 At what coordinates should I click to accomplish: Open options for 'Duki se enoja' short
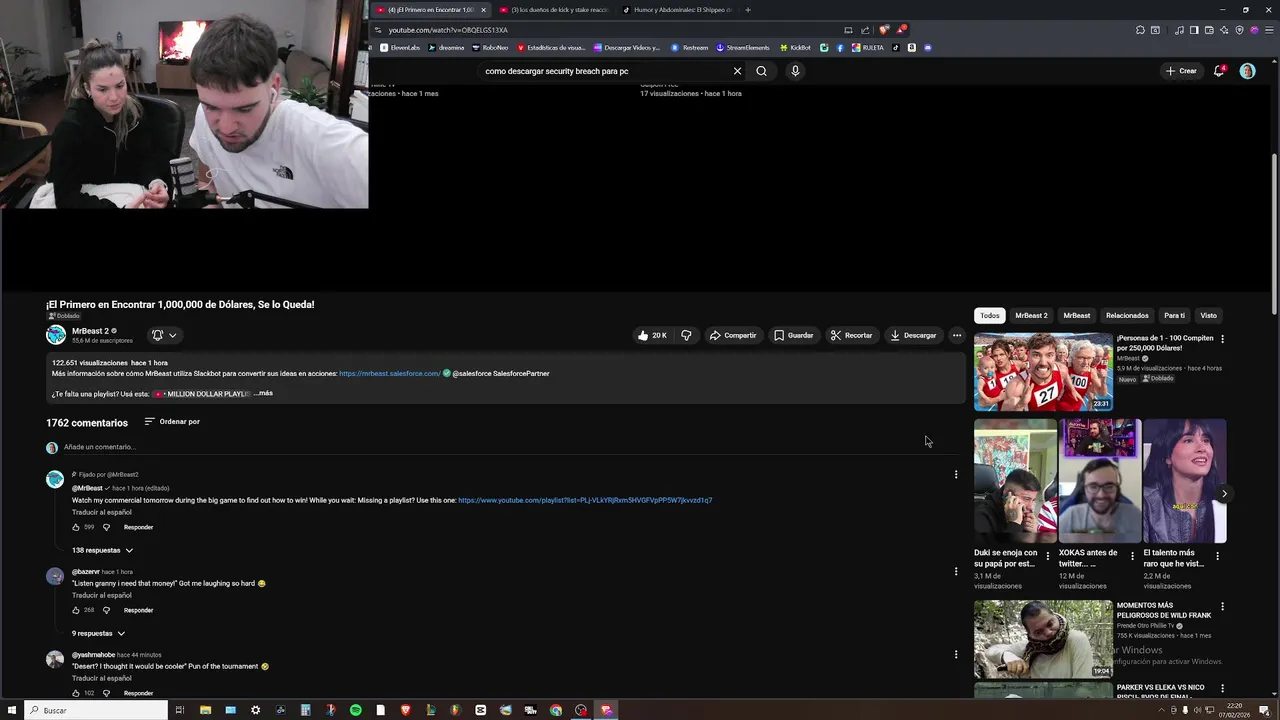(1048, 556)
